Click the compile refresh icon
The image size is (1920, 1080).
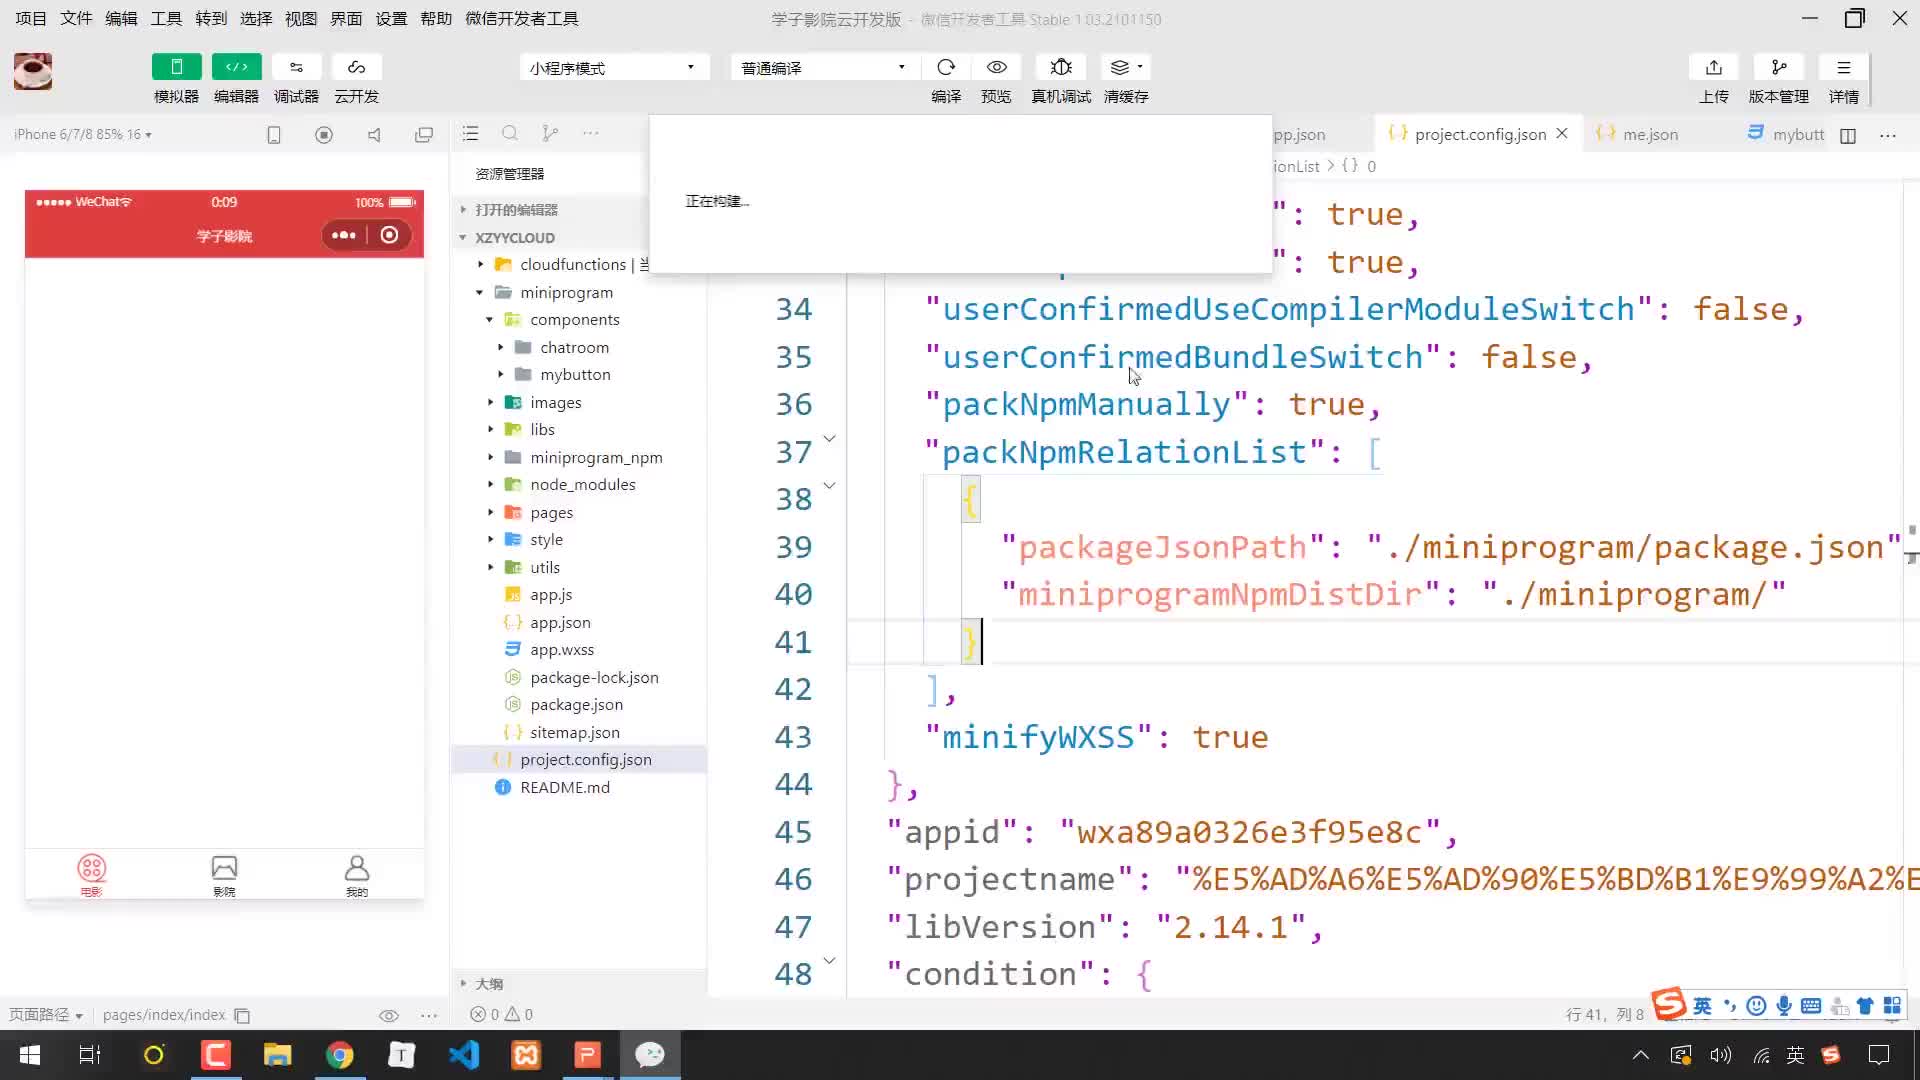(946, 67)
